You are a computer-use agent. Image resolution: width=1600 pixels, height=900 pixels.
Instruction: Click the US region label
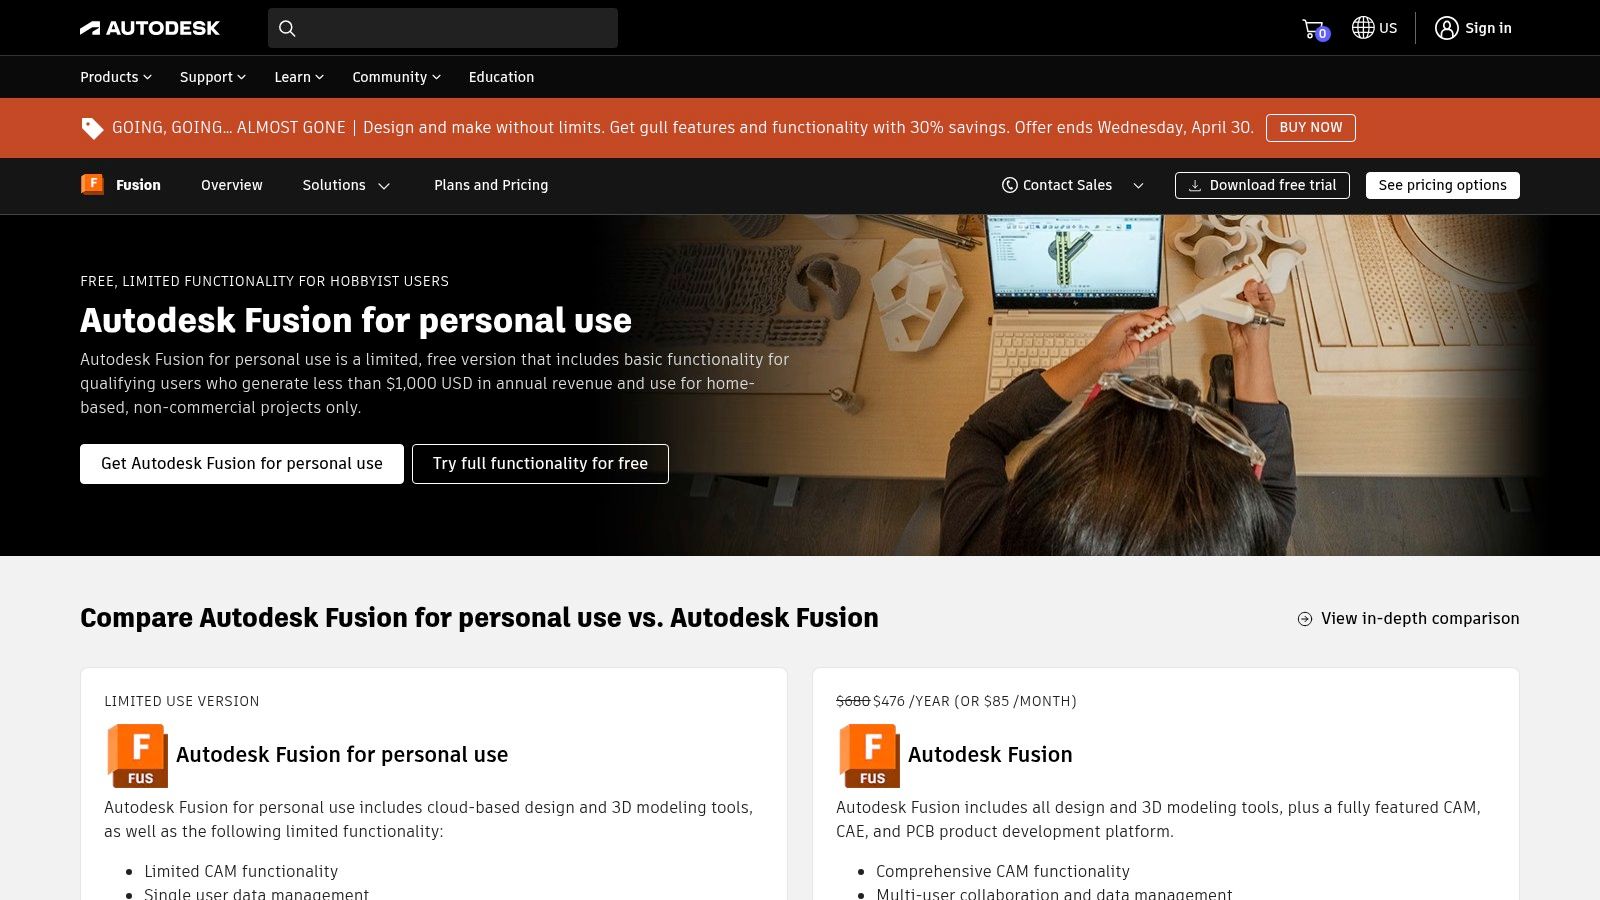(1388, 28)
